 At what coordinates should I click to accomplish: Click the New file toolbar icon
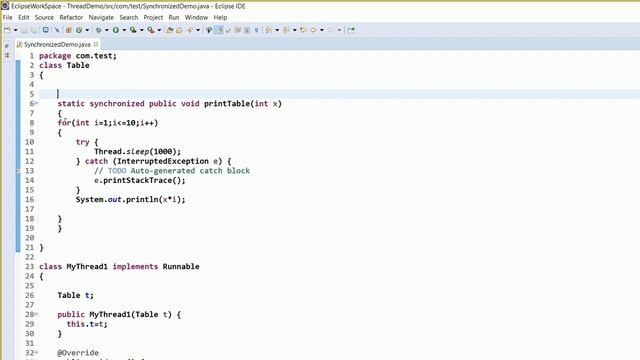[x=7, y=30]
